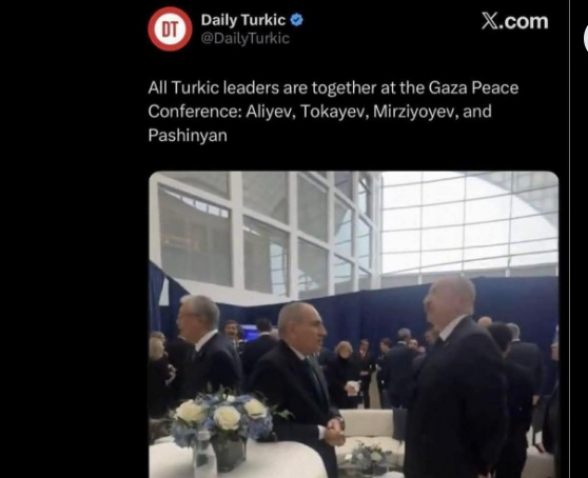Screen dimensions: 588x478
Task: Open the Daily Turkic display name
Action: coord(243,20)
